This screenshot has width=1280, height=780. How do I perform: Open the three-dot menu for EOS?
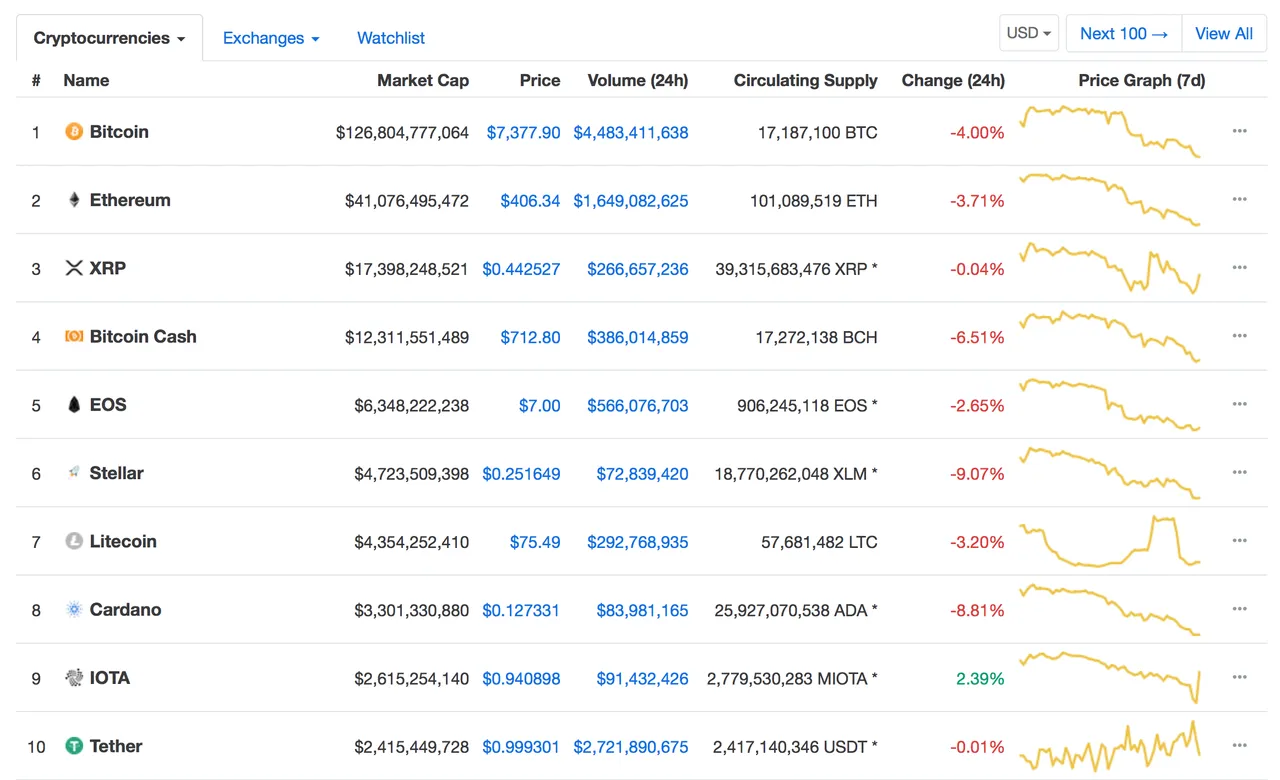coord(1240,404)
